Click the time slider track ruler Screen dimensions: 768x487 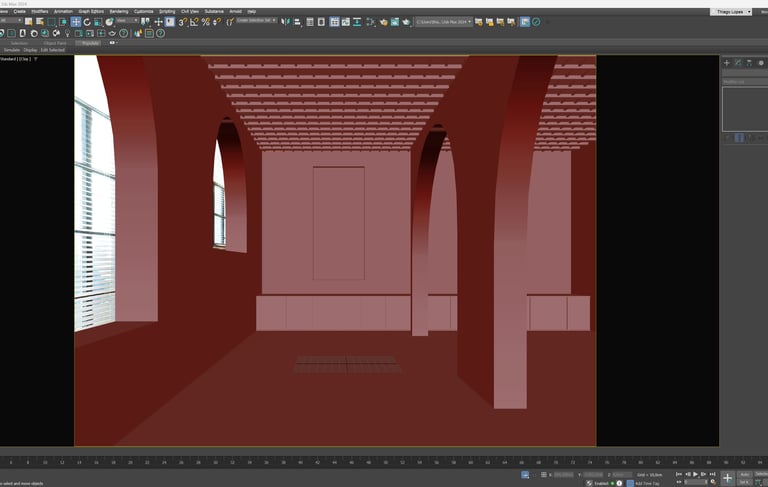tap(360, 462)
